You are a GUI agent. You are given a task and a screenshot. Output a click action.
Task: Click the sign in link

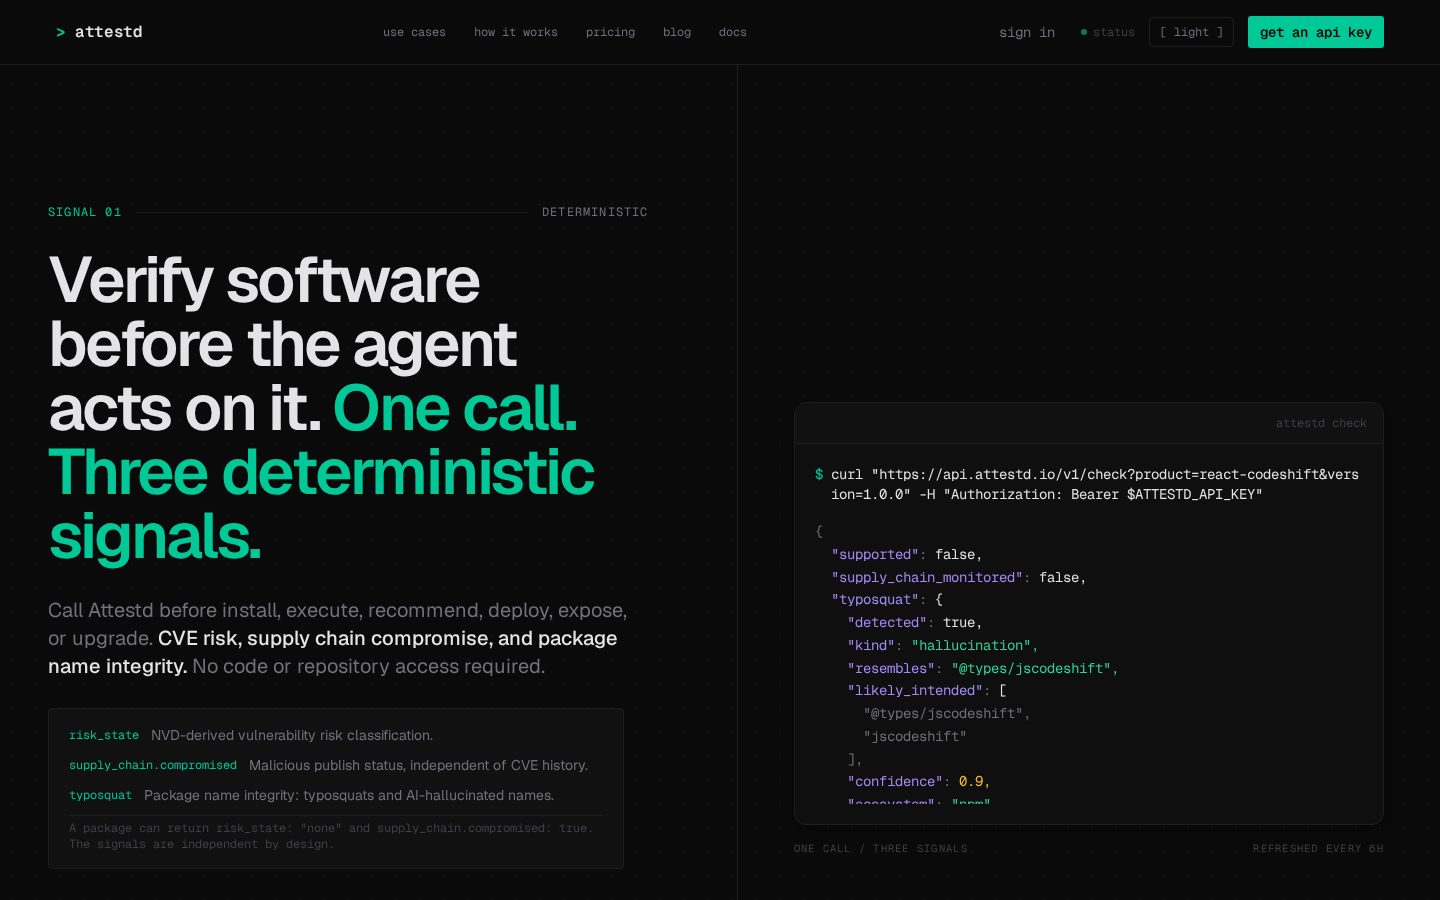[x=1027, y=32]
